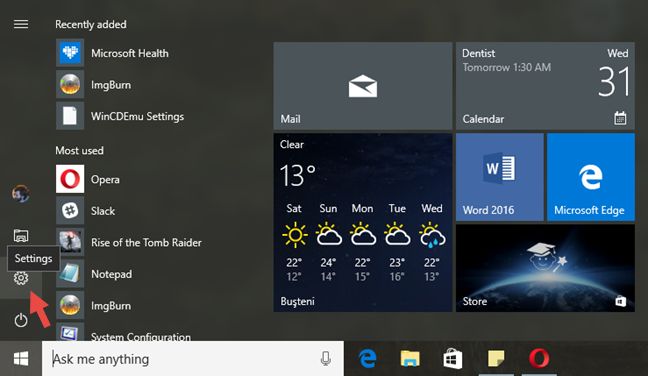The height and width of the screenshot is (376, 648).
Task: Launch the first ImgBurn under Recently added
Action: 94,85
